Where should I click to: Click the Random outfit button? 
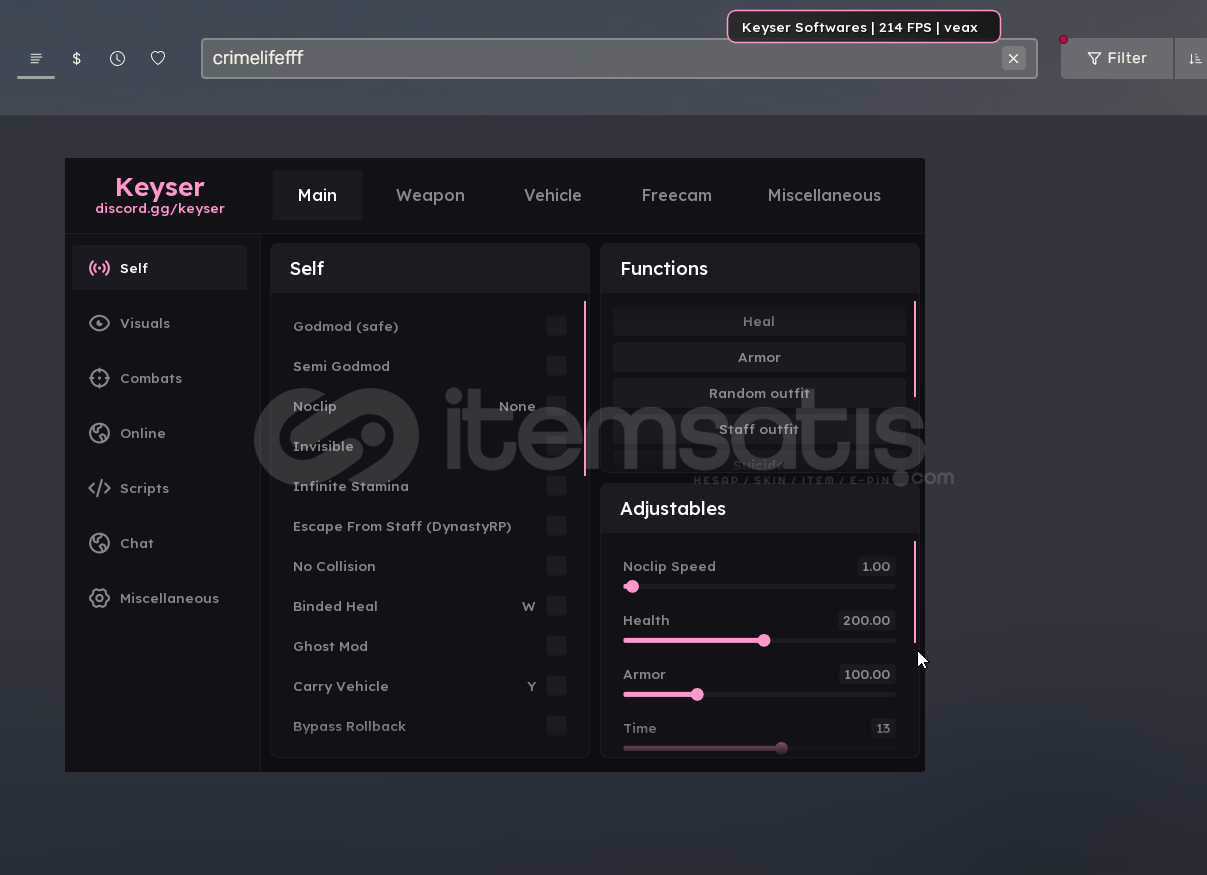pyautogui.click(x=759, y=393)
